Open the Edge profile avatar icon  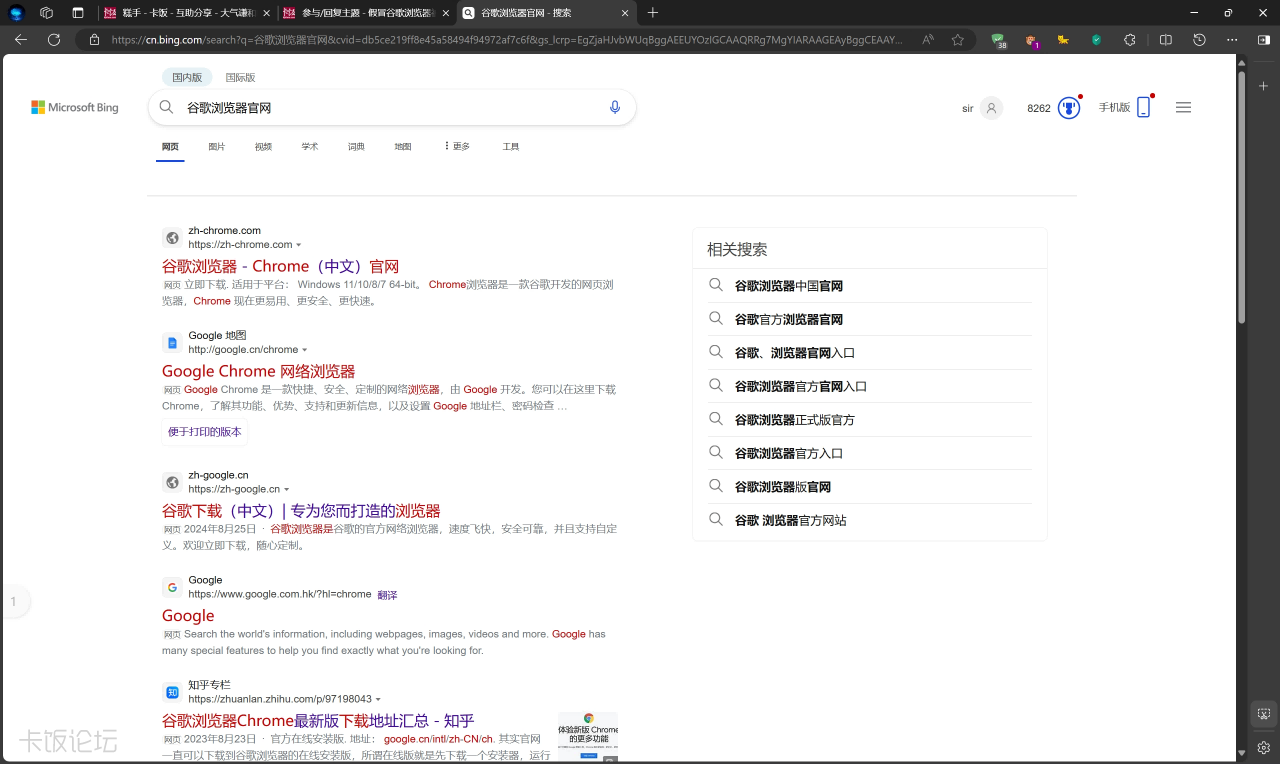16,13
